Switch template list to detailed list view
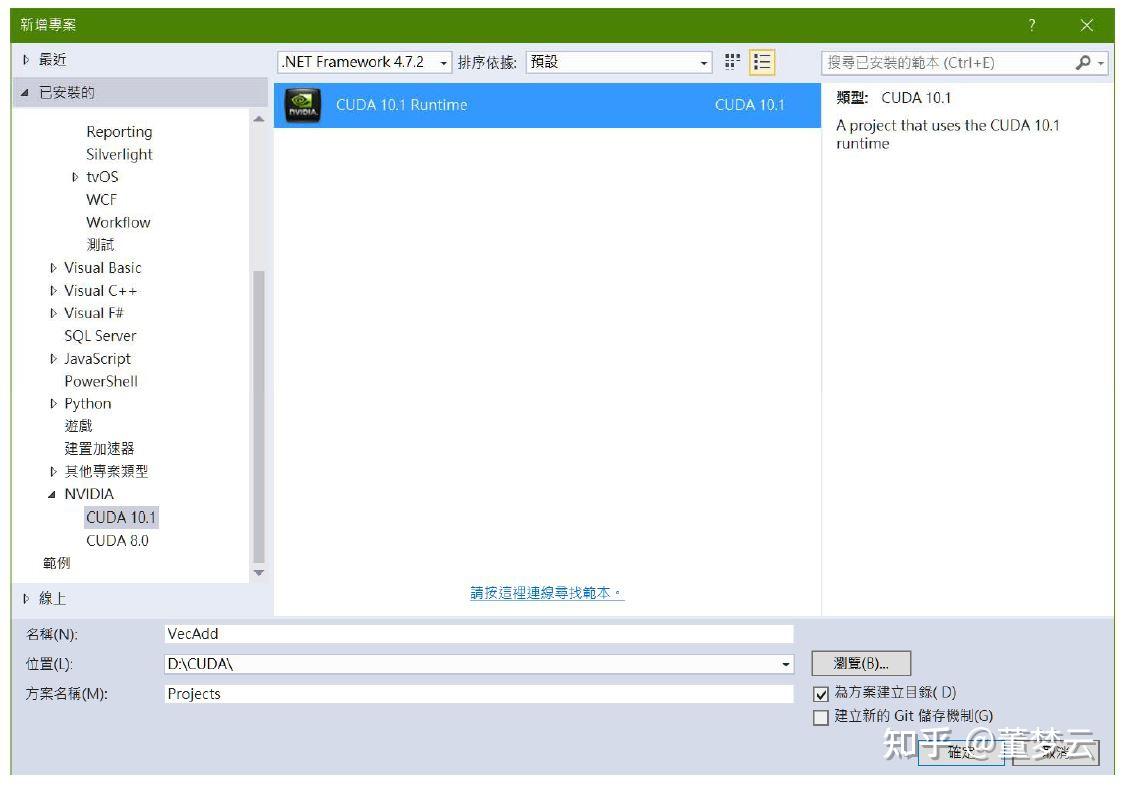 click(x=760, y=62)
